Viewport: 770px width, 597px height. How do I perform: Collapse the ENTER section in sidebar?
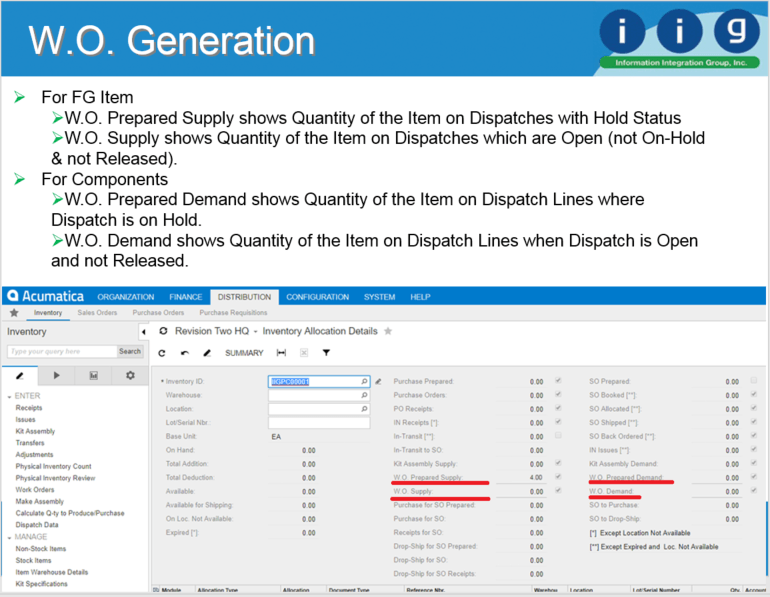pos(9,397)
